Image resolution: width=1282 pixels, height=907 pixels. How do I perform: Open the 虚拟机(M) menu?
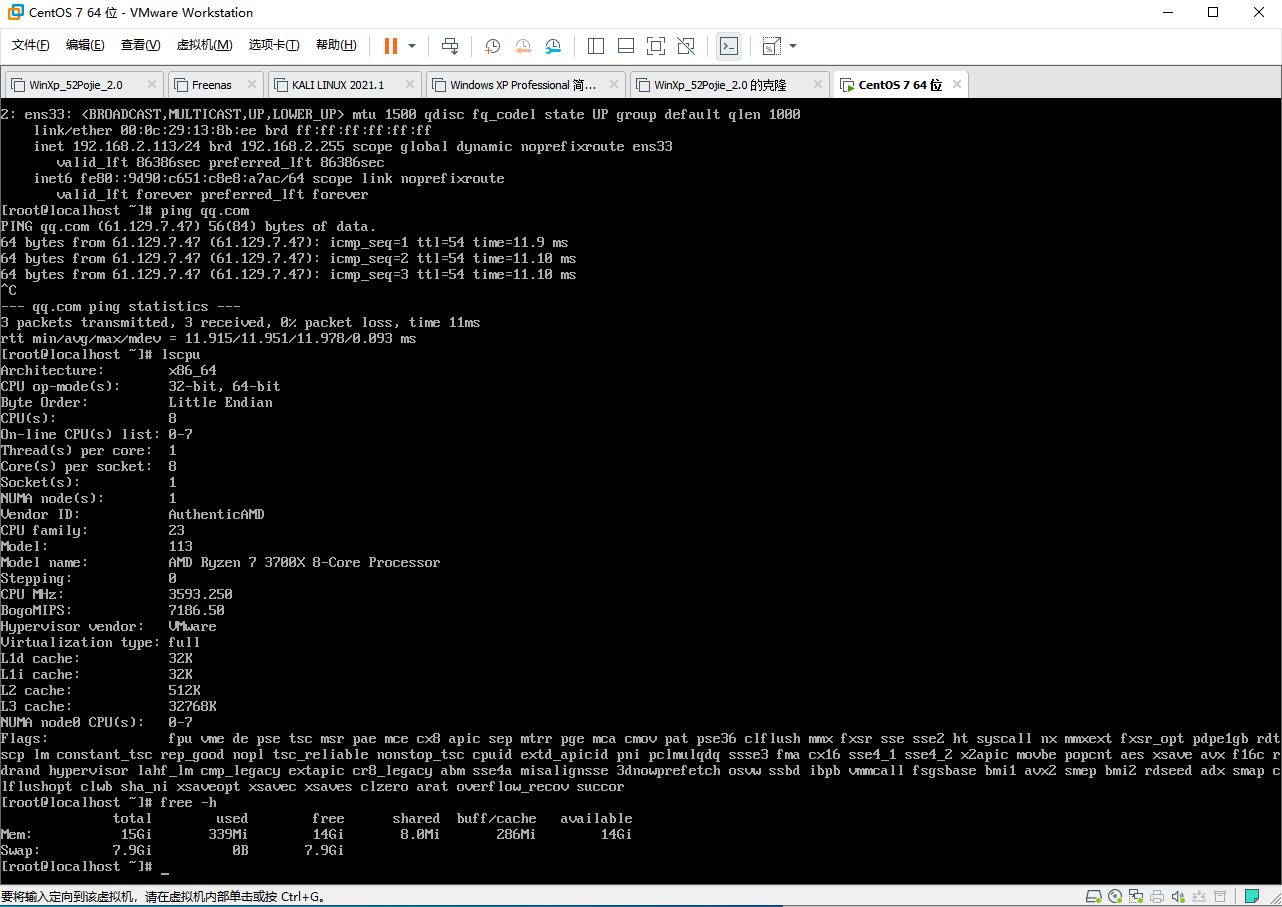[x=204, y=45]
